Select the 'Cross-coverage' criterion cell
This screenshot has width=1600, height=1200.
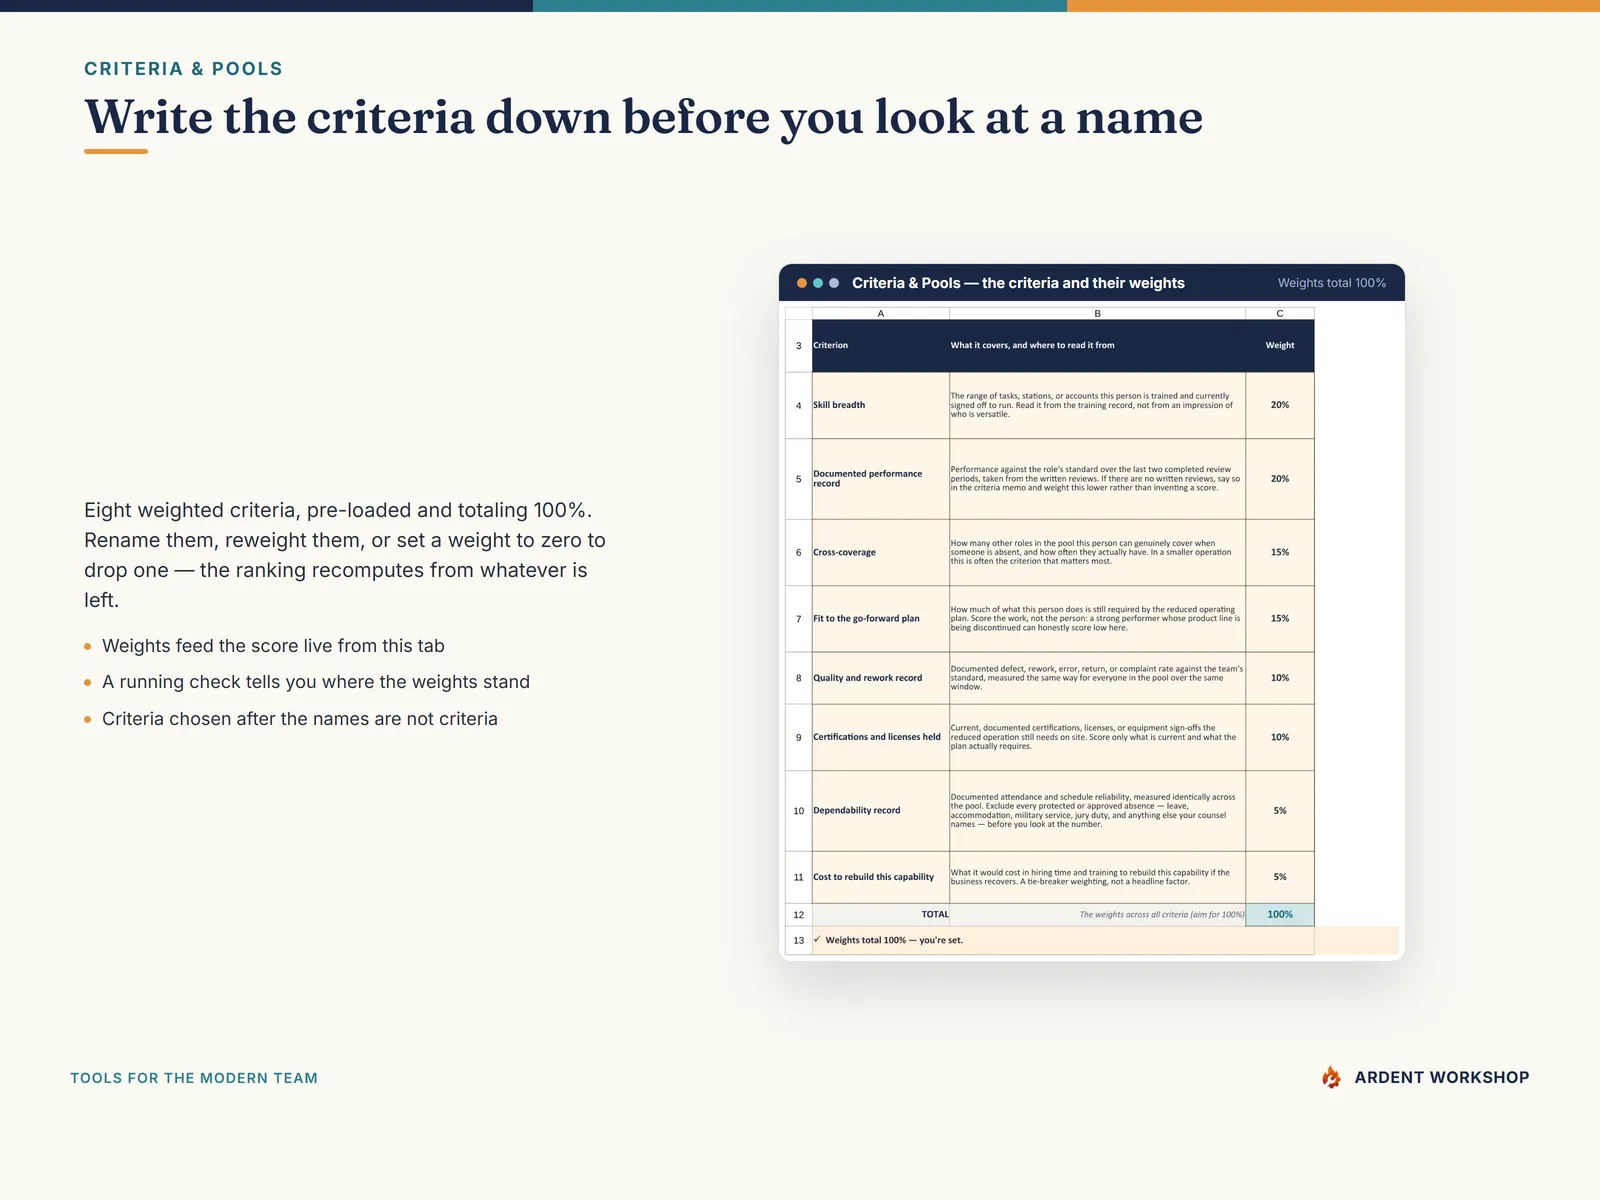pos(881,552)
